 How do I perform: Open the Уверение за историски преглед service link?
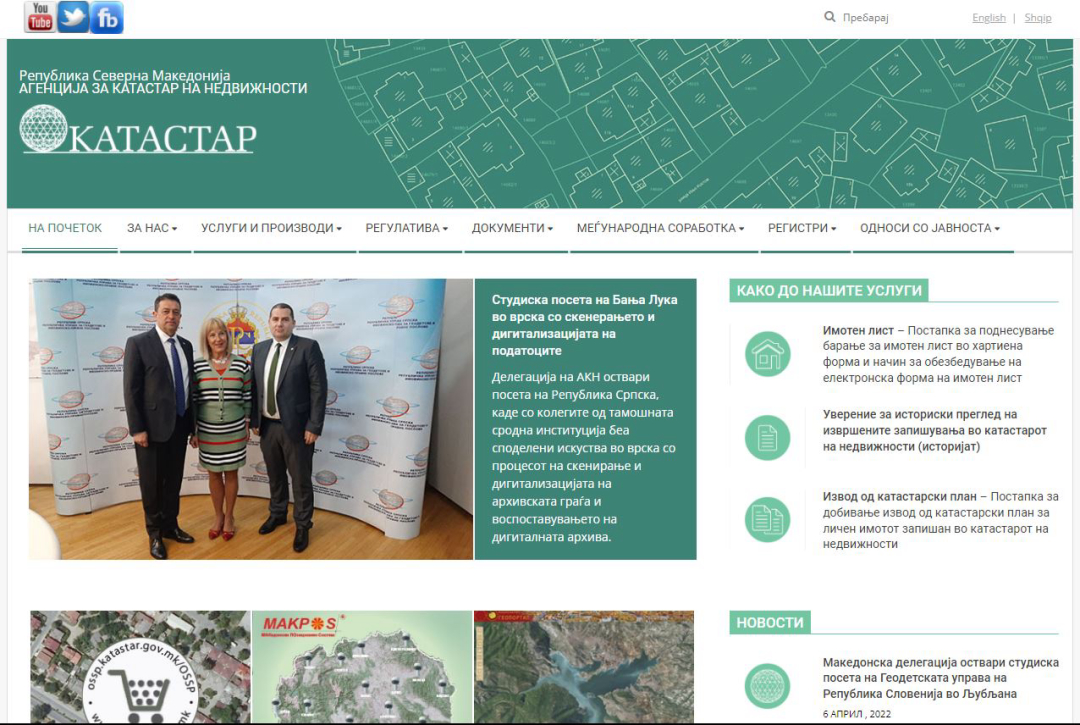935,430
